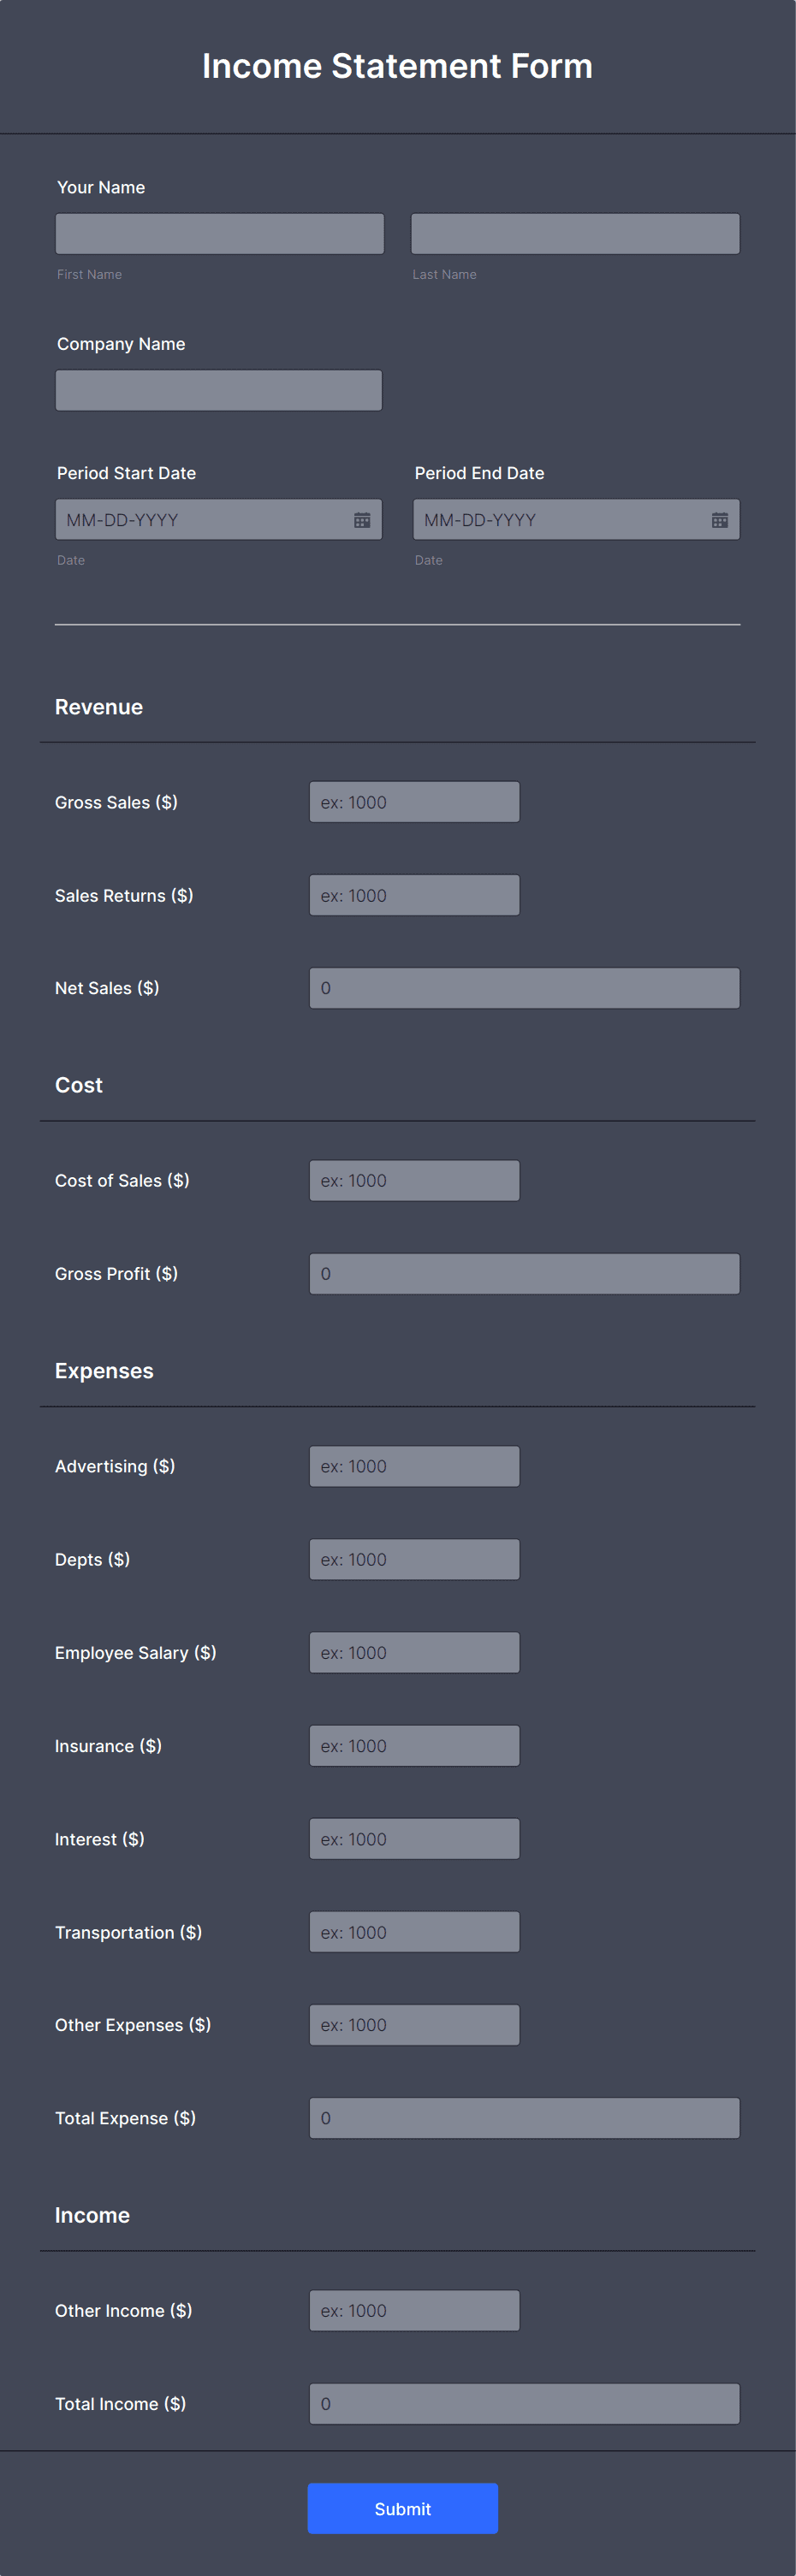Click the Employee Salary input field
The image size is (796, 2576).
coord(414,1652)
